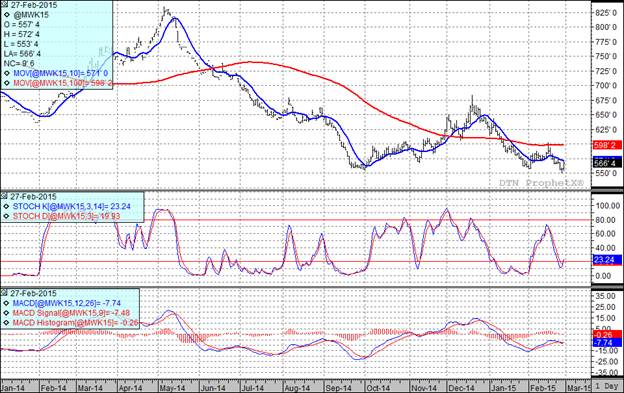Select the MACD[@MWK15,12,26] legend entry

(66, 303)
